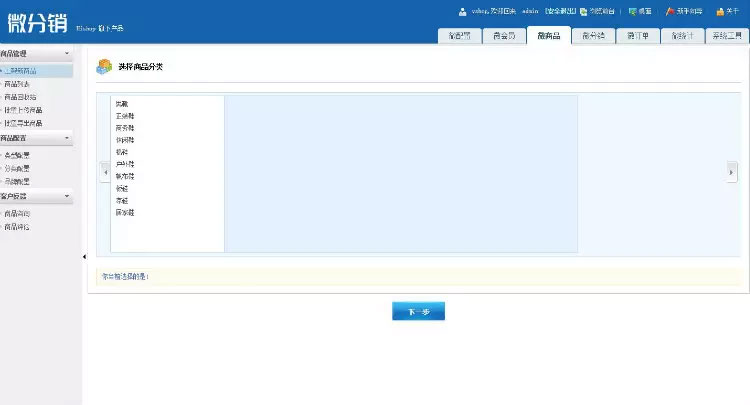This screenshot has width=750, height=405.
Task: Open 商品评论 in the sidebar
Action: pos(17,227)
